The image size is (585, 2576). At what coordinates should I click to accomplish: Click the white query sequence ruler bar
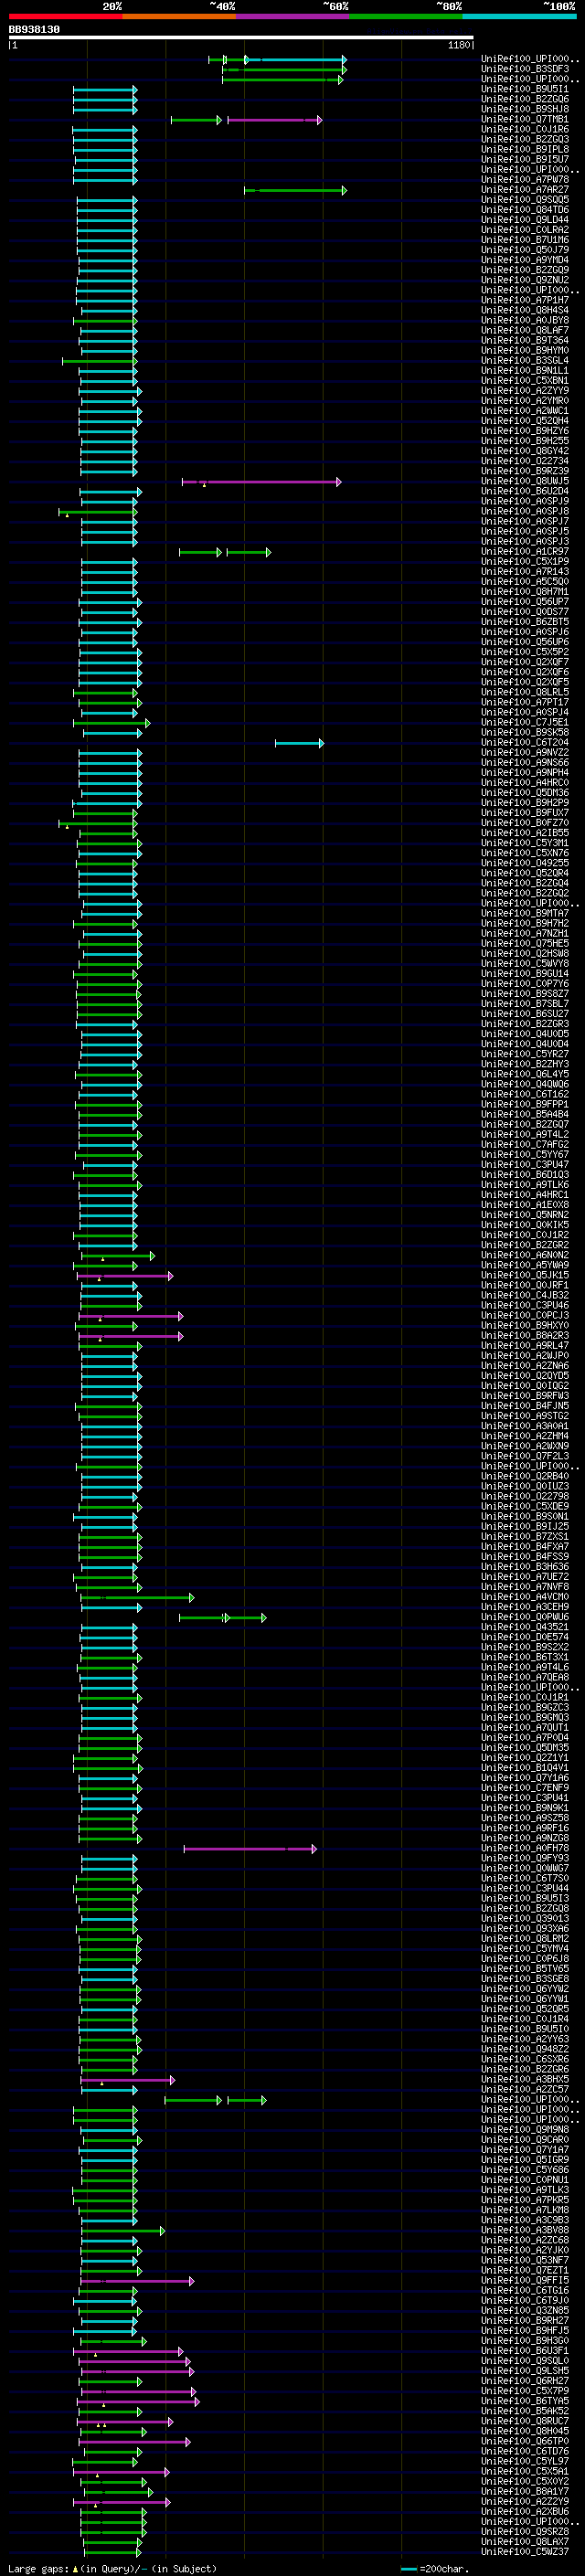click(x=241, y=37)
